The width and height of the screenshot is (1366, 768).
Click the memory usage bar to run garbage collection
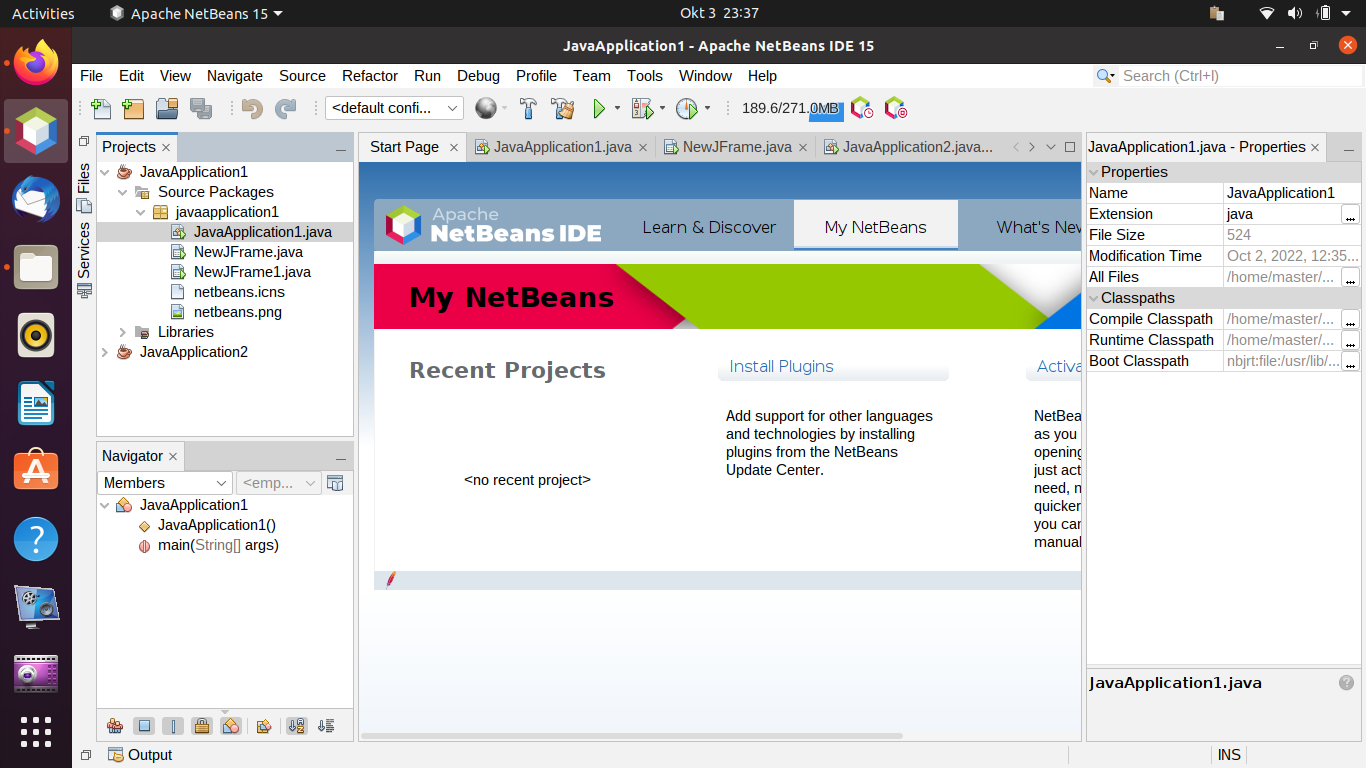[792, 108]
